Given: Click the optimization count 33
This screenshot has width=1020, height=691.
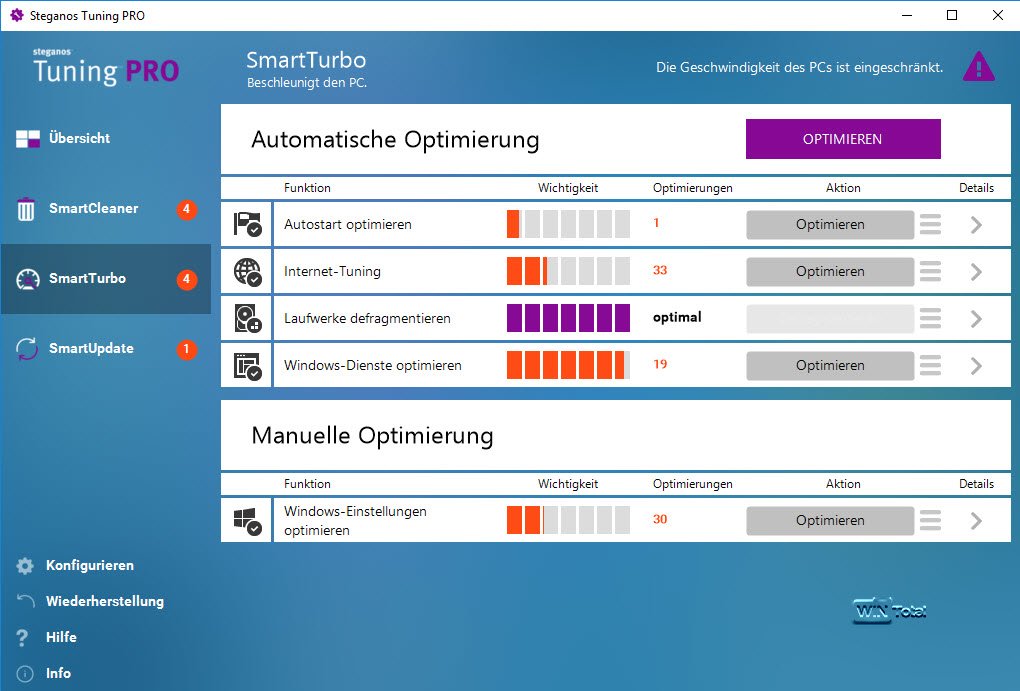Looking at the screenshot, I should click(660, 270).
